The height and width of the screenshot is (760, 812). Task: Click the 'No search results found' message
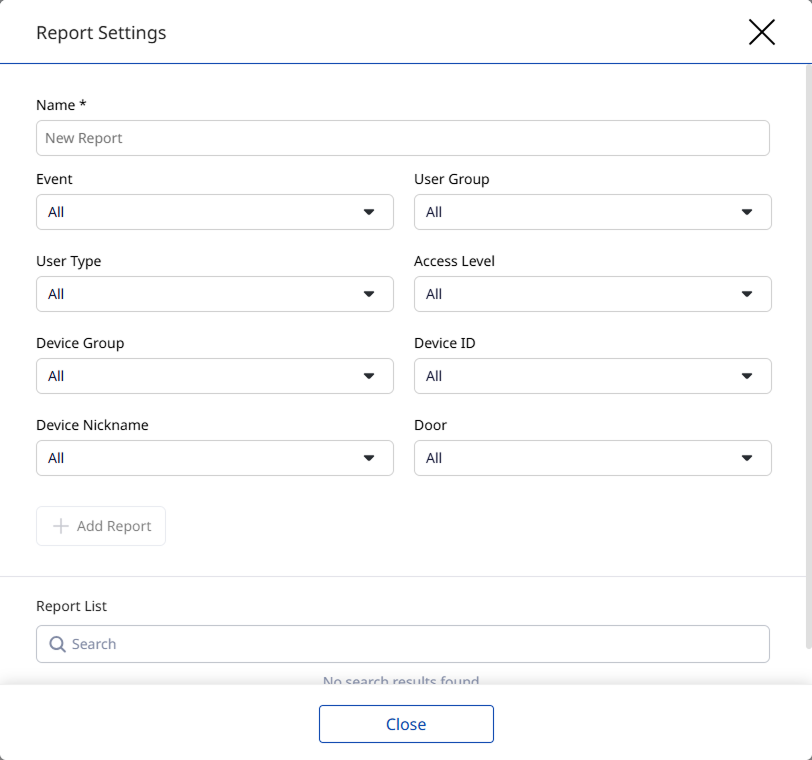point(401,680)
